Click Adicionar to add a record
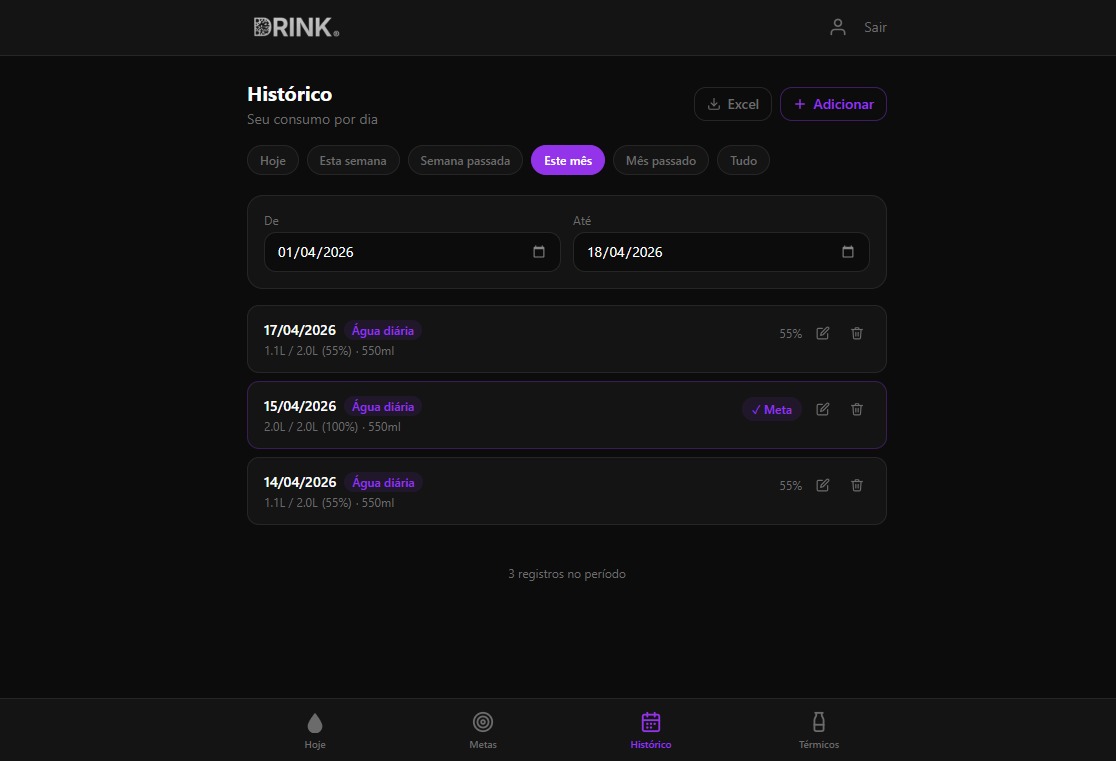The image size is (1116, 761). (833, 103)
